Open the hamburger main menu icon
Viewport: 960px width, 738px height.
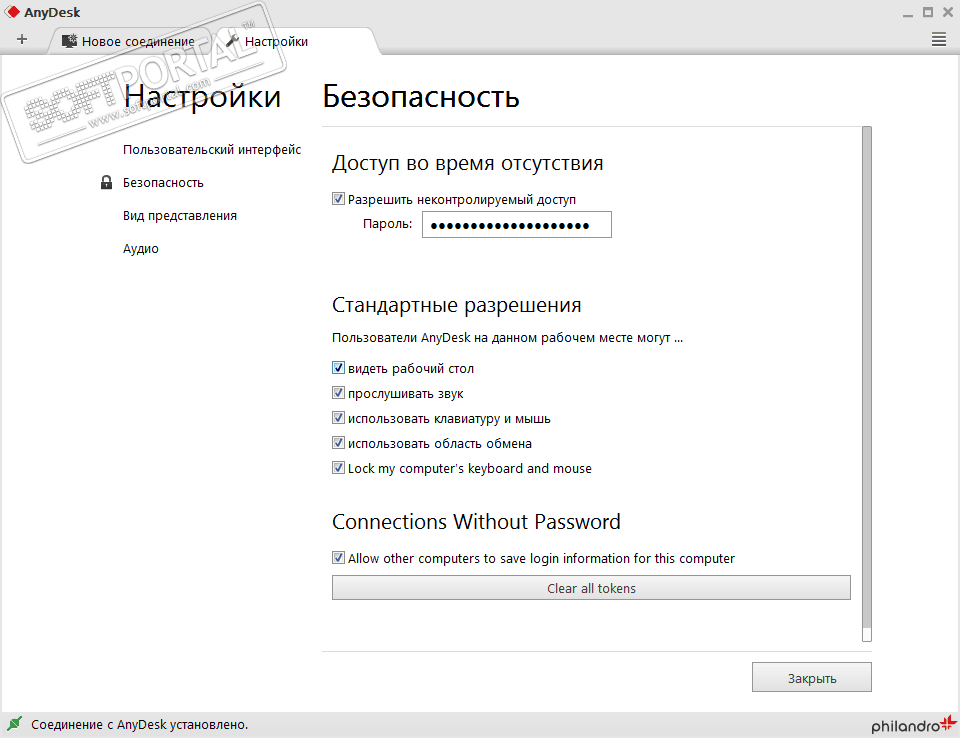pos(939,40)
